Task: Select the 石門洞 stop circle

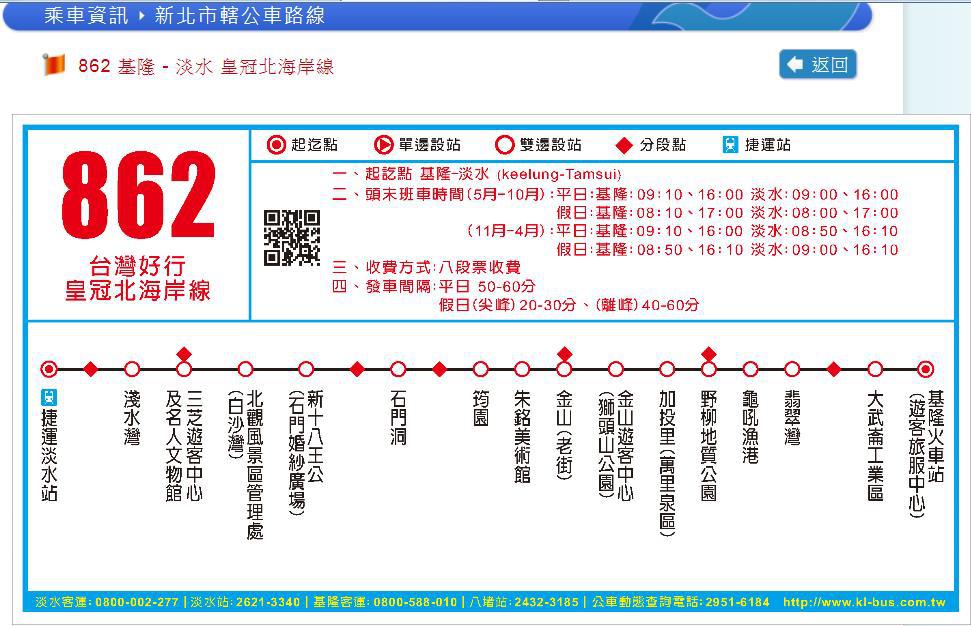Action: point(398,369)
